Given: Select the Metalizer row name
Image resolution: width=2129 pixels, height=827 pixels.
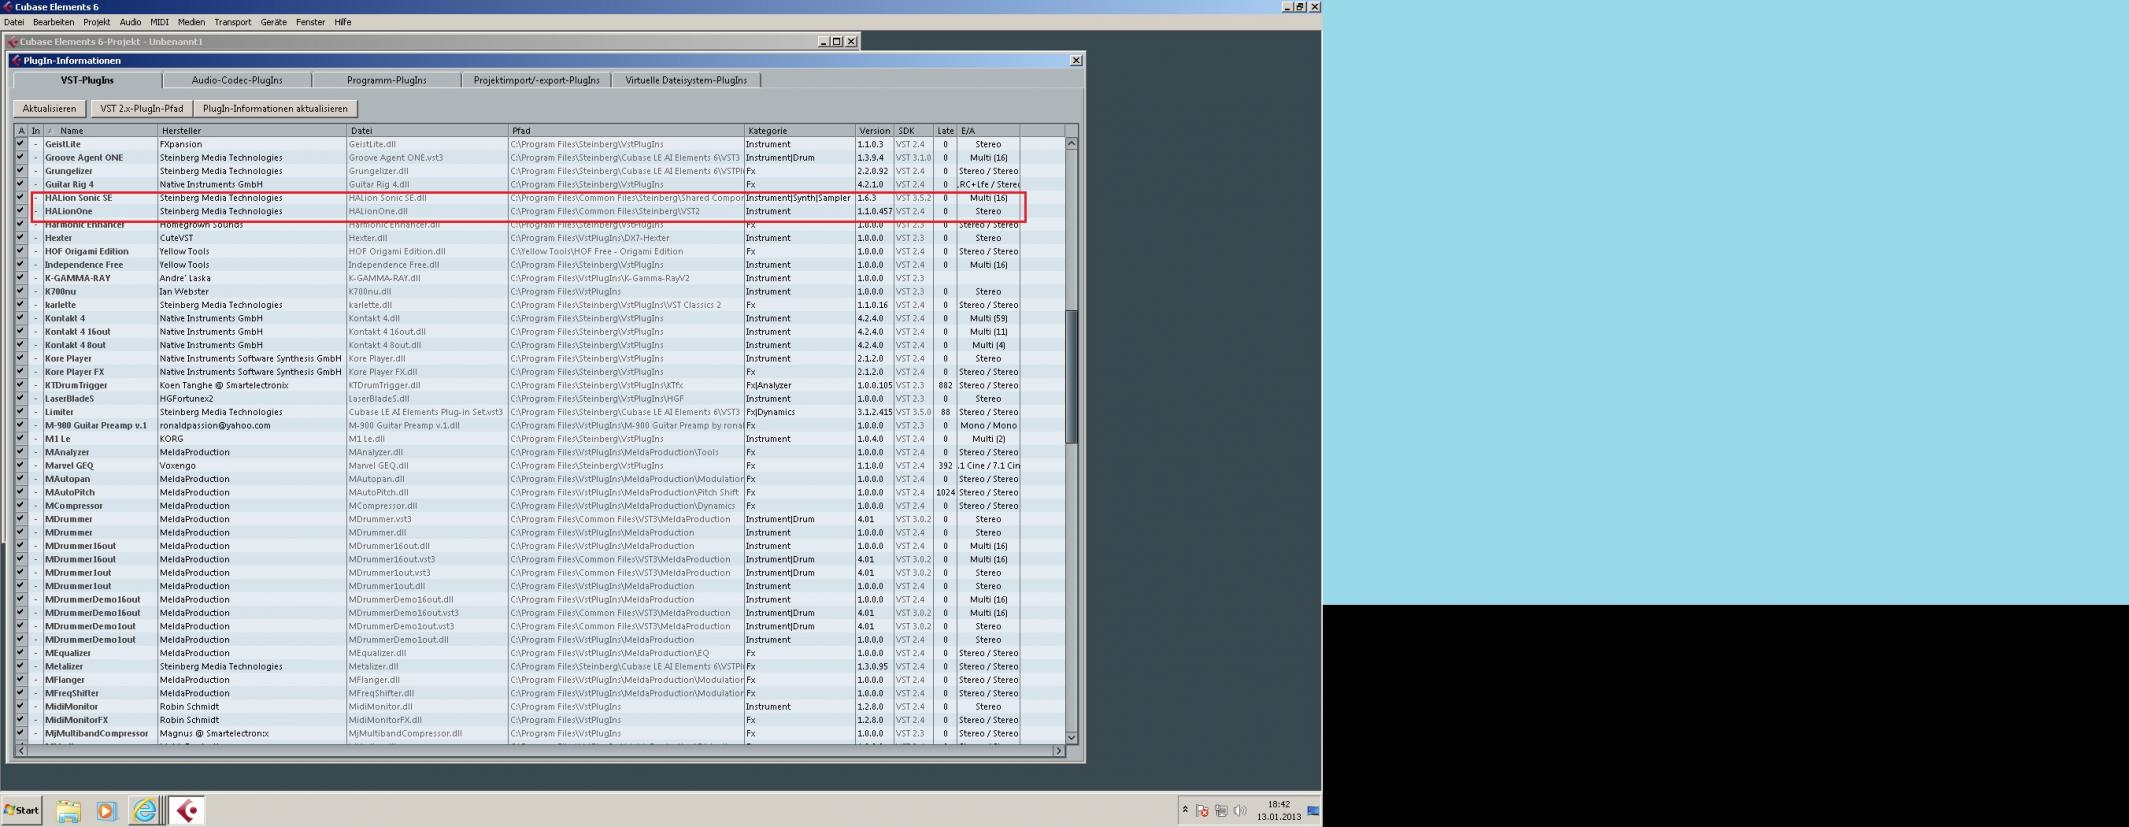Looking at the screenshot, I should click(x=64, y=666).
